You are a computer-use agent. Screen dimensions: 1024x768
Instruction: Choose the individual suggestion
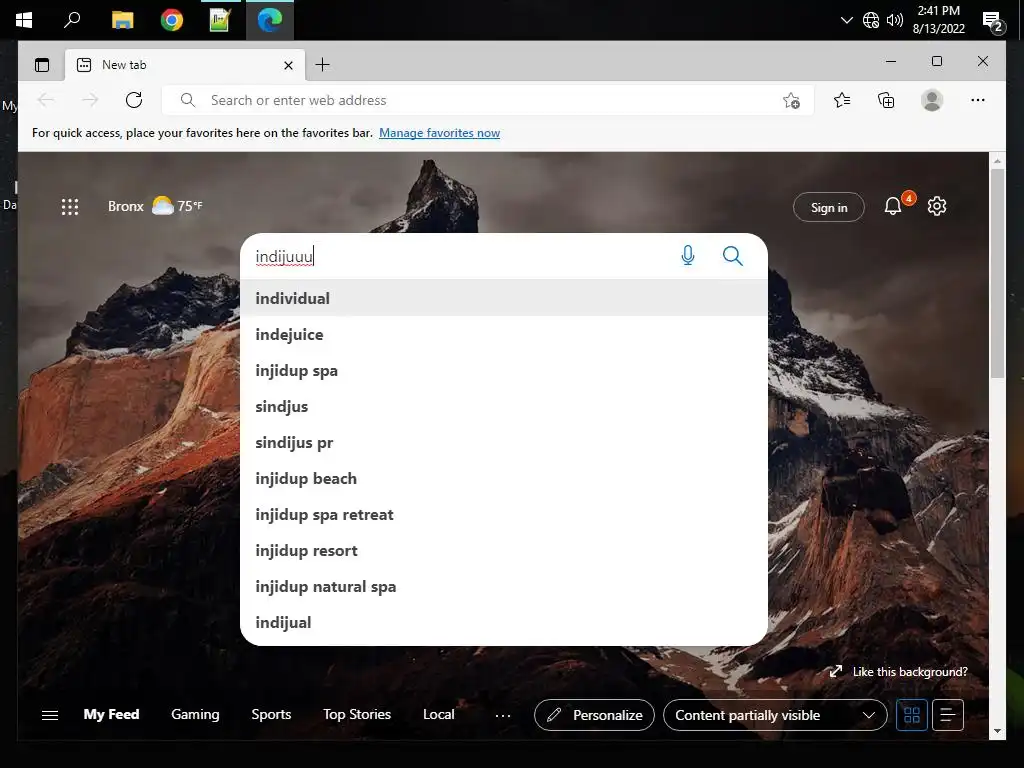504,298
